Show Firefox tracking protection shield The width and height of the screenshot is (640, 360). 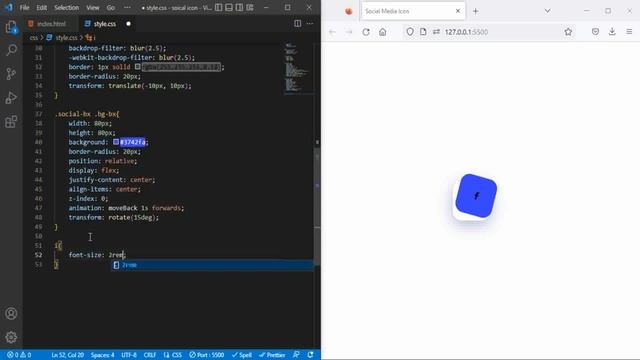(410, 32)
